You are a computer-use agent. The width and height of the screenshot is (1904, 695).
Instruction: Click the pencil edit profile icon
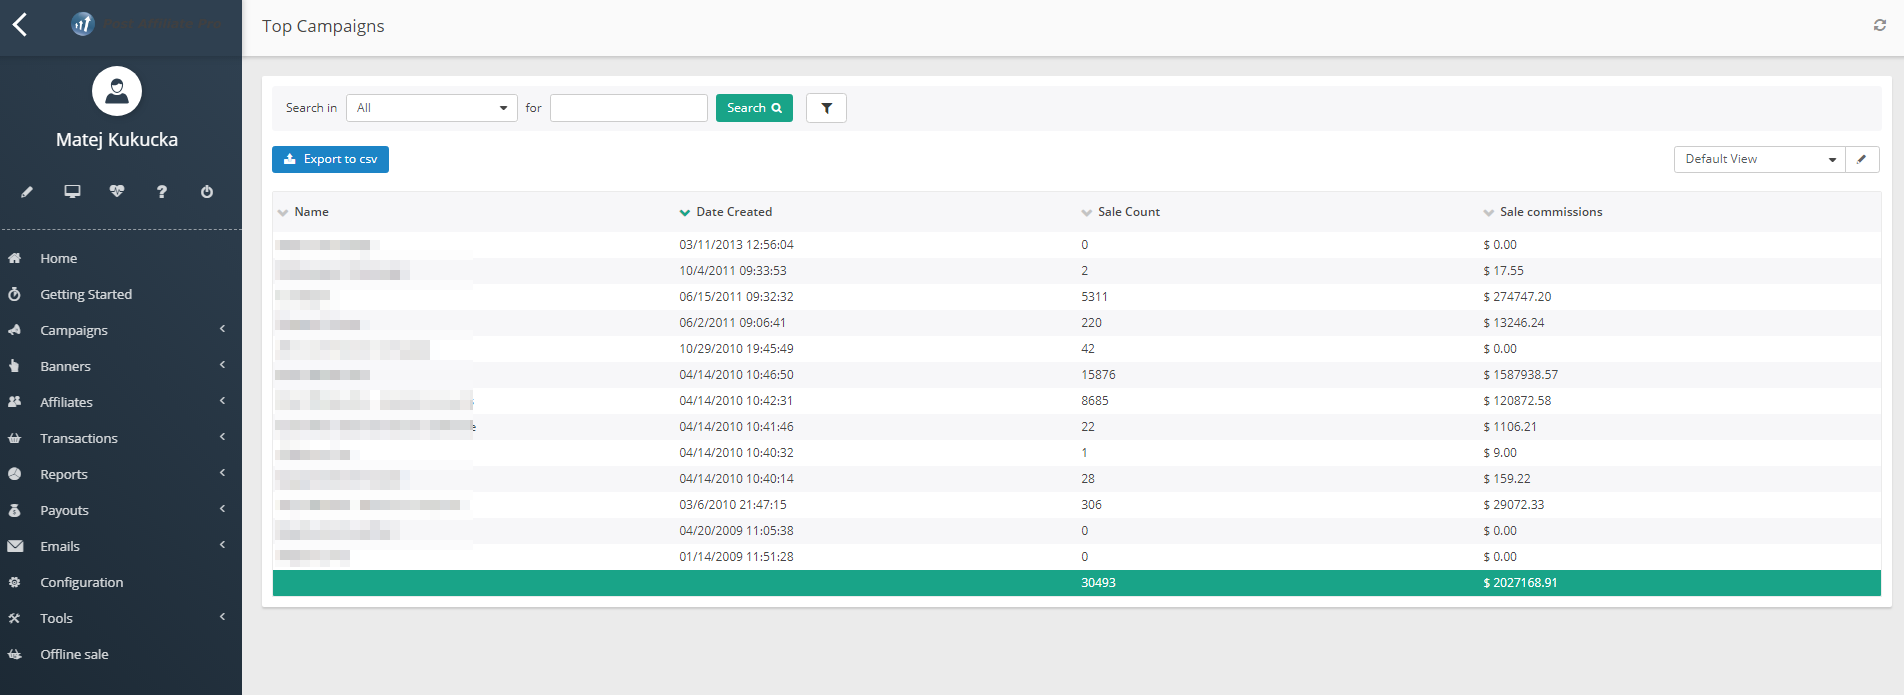click(x=27, y=192)
